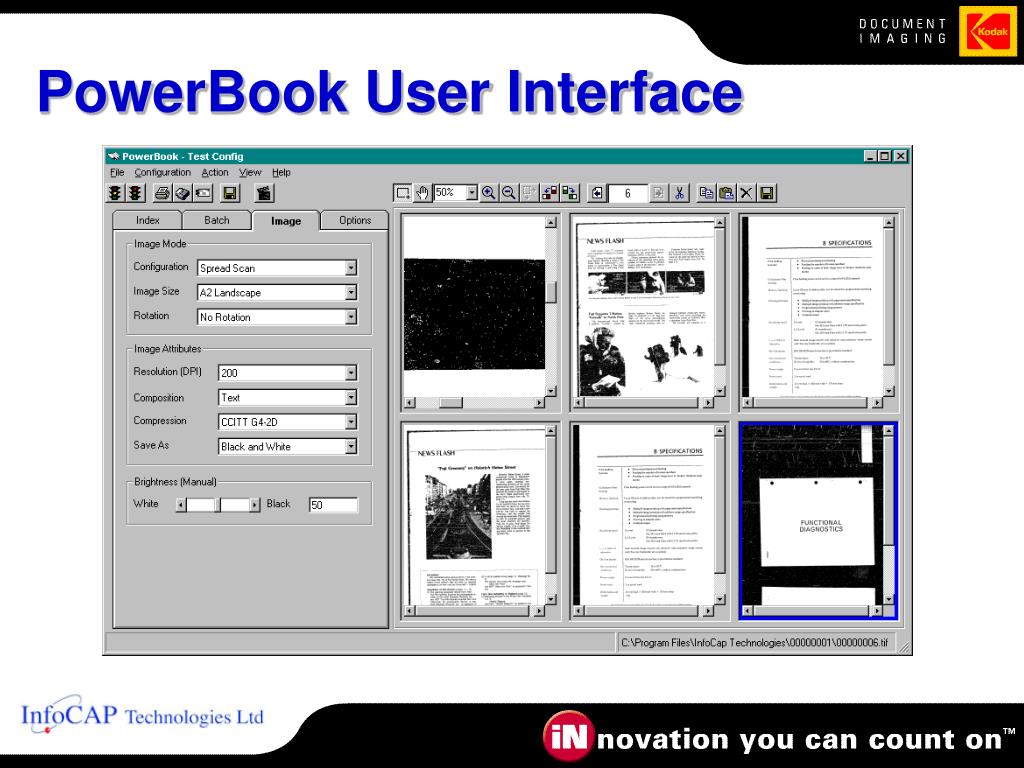Click vertical scrollbar of FUNCTIONAL DIAGNOSTICS thumbnail
This screenshot has height=768, width=1024.
(889, 515)
